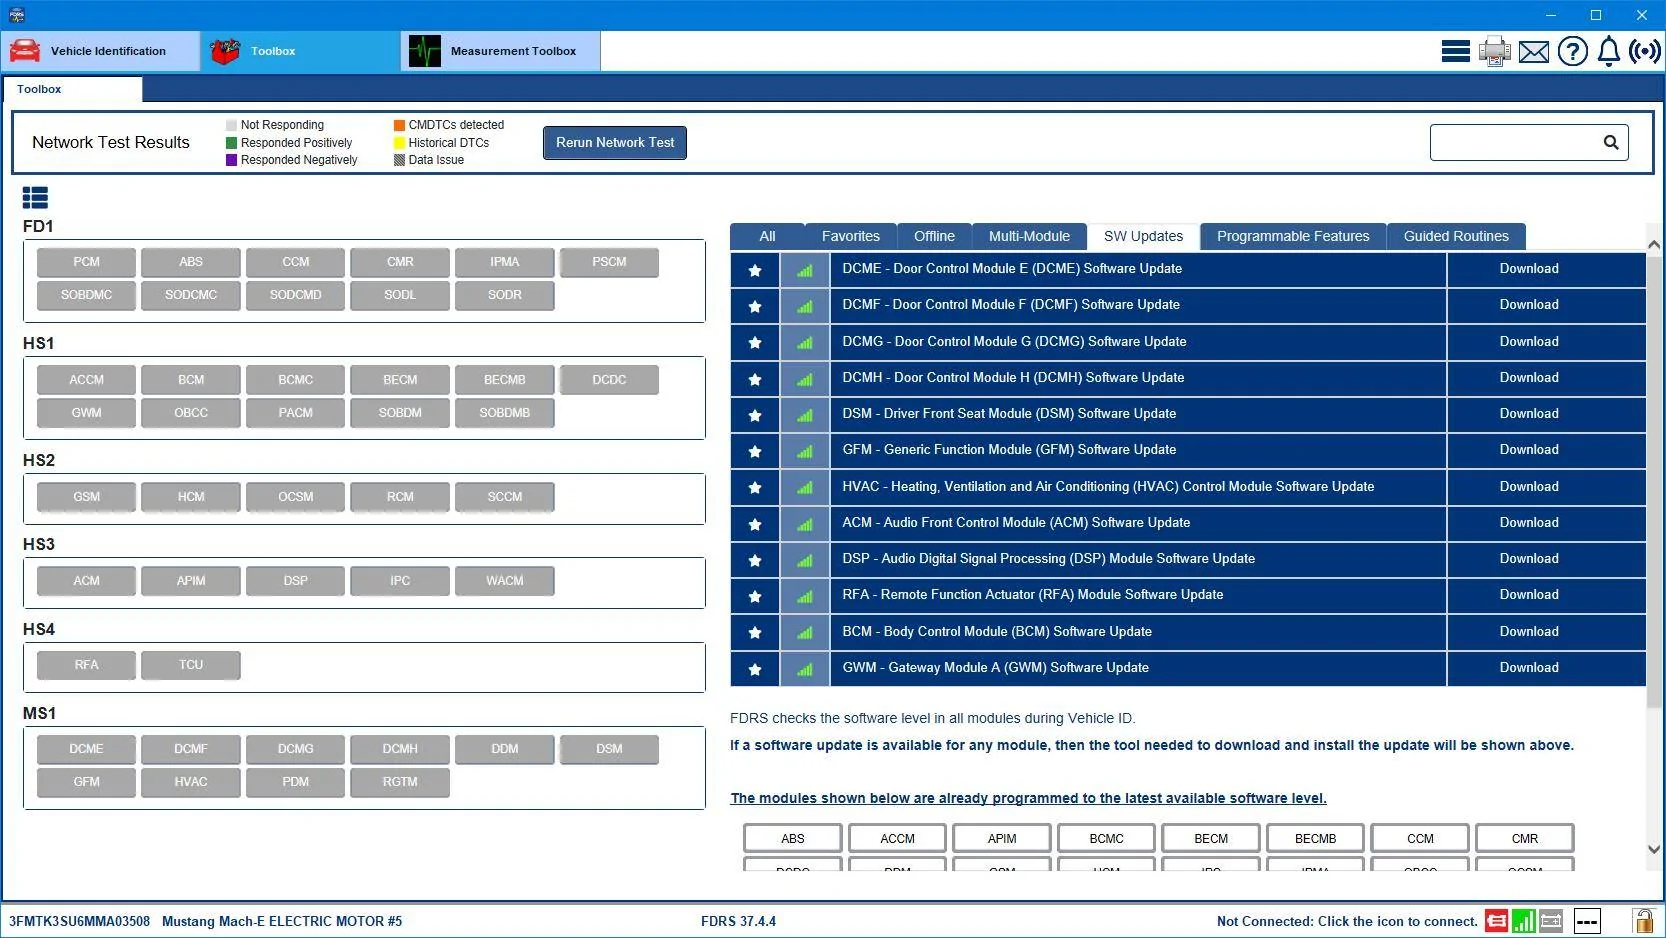Select the RGTM module in MS1

coord(400,782)
